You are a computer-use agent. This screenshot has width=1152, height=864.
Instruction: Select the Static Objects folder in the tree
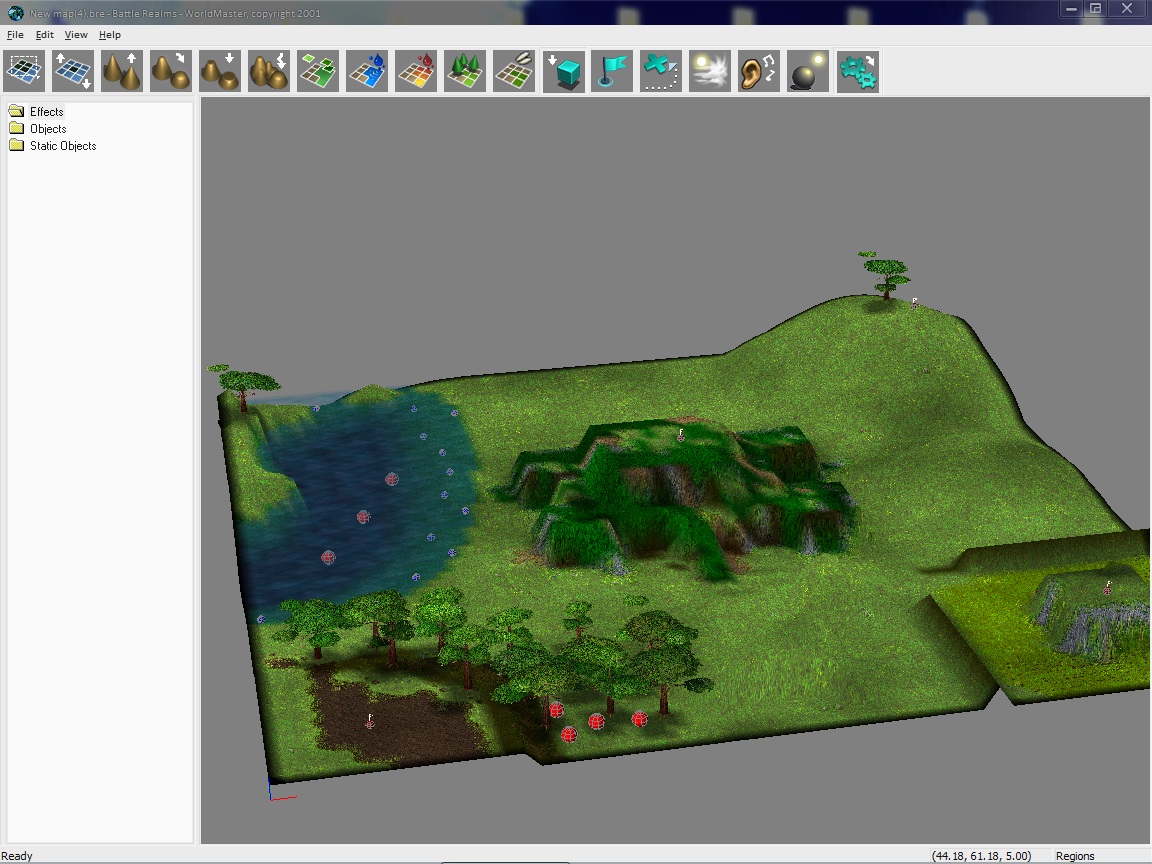(63, 145)
